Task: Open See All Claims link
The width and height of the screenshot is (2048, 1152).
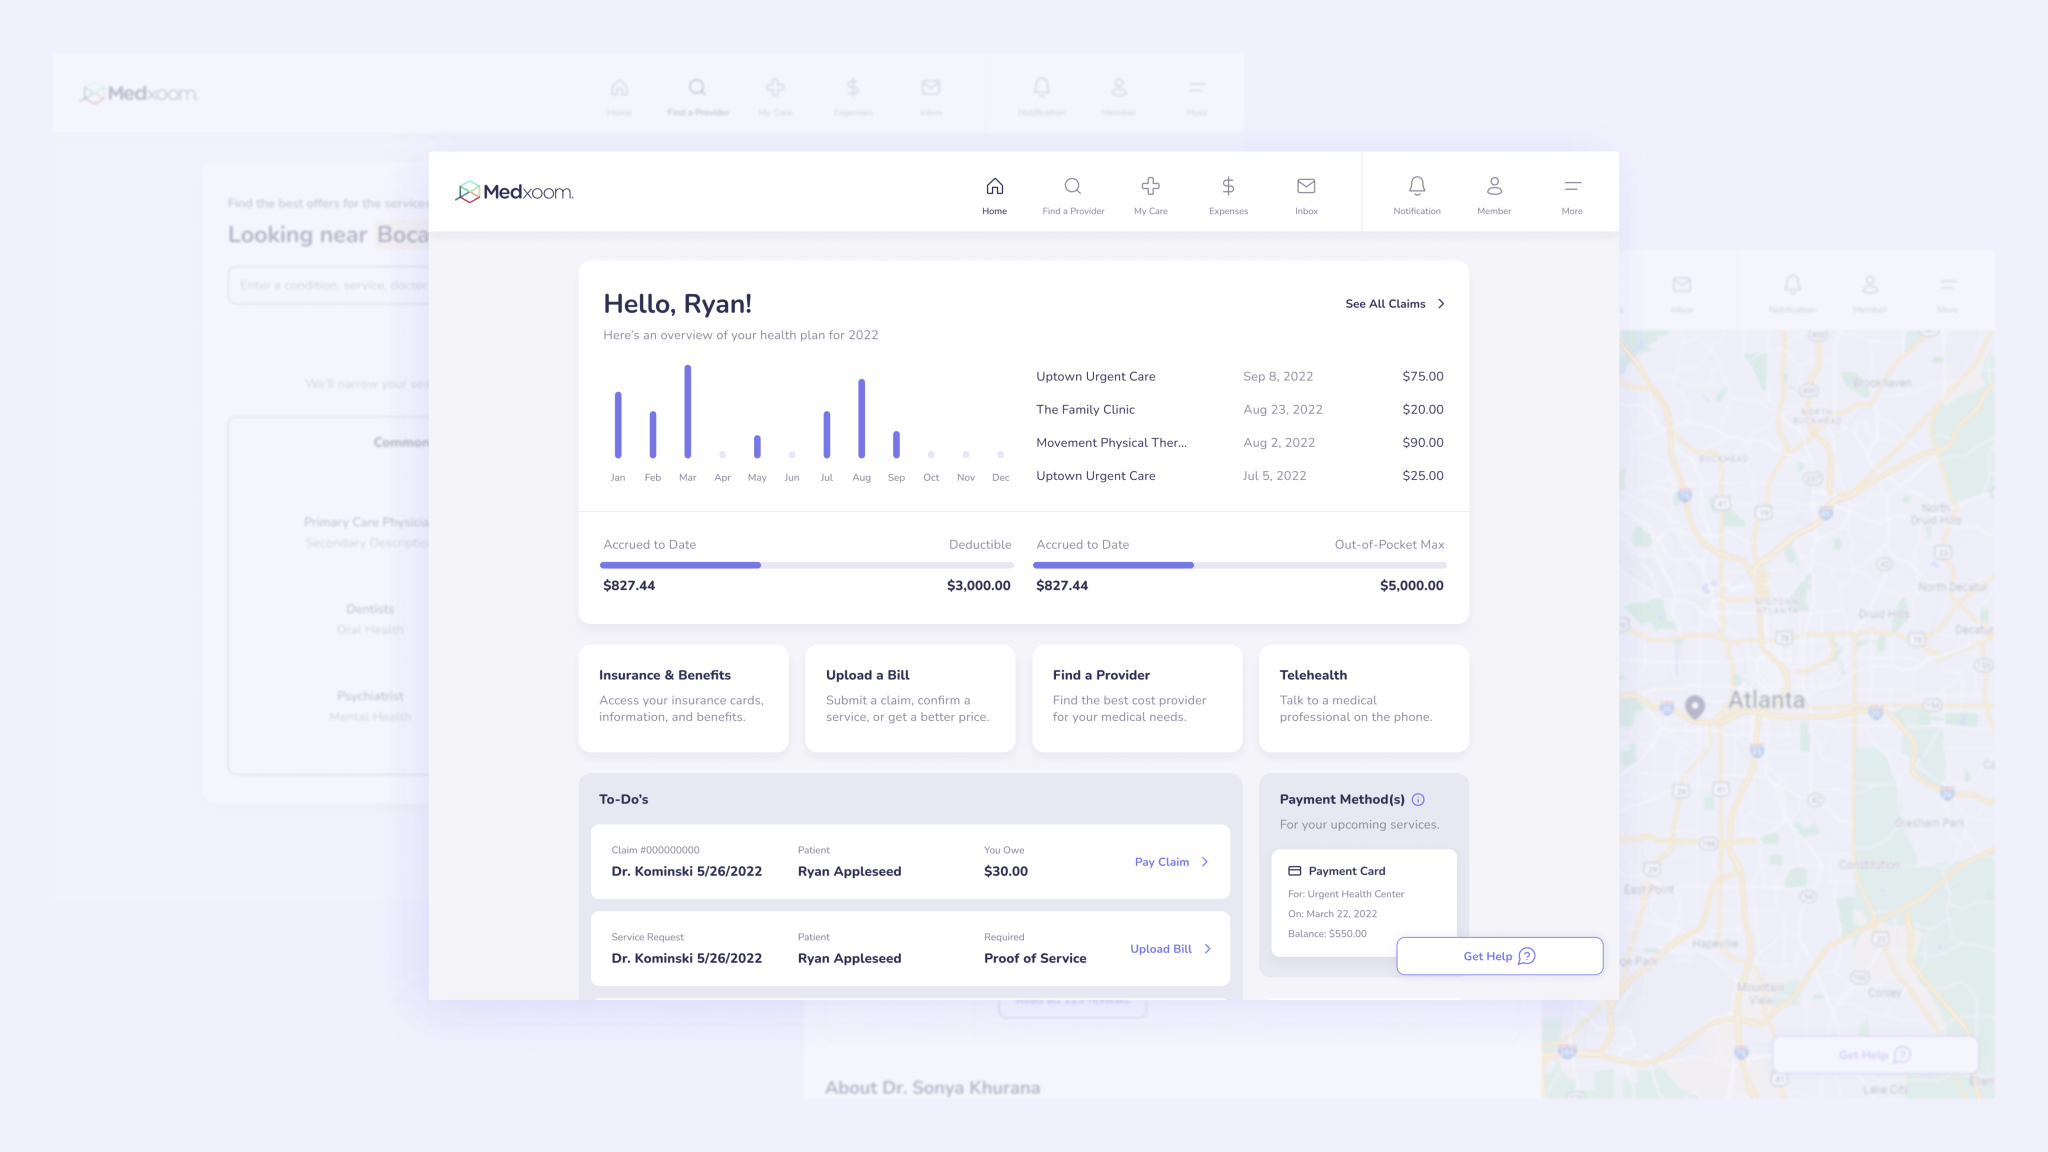Action: pyautogui.click(x=1385, y=304)
